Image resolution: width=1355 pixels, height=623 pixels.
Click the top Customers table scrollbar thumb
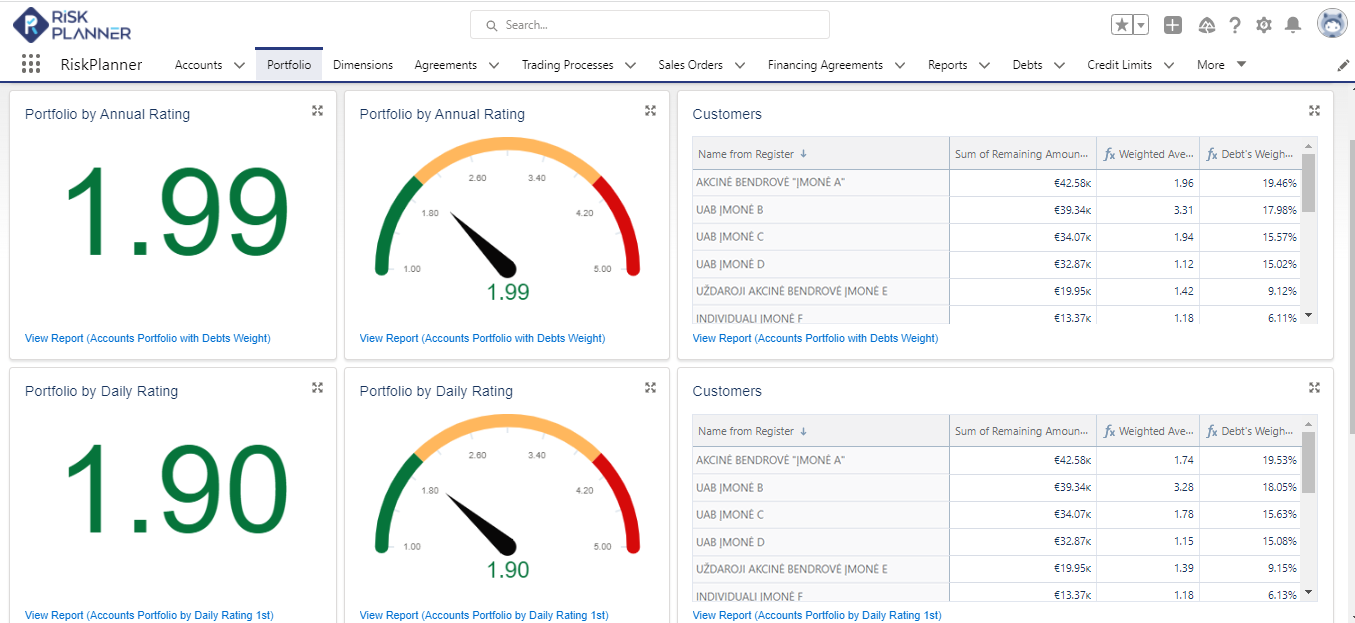pyautogui.click(x=1308, y=183)
